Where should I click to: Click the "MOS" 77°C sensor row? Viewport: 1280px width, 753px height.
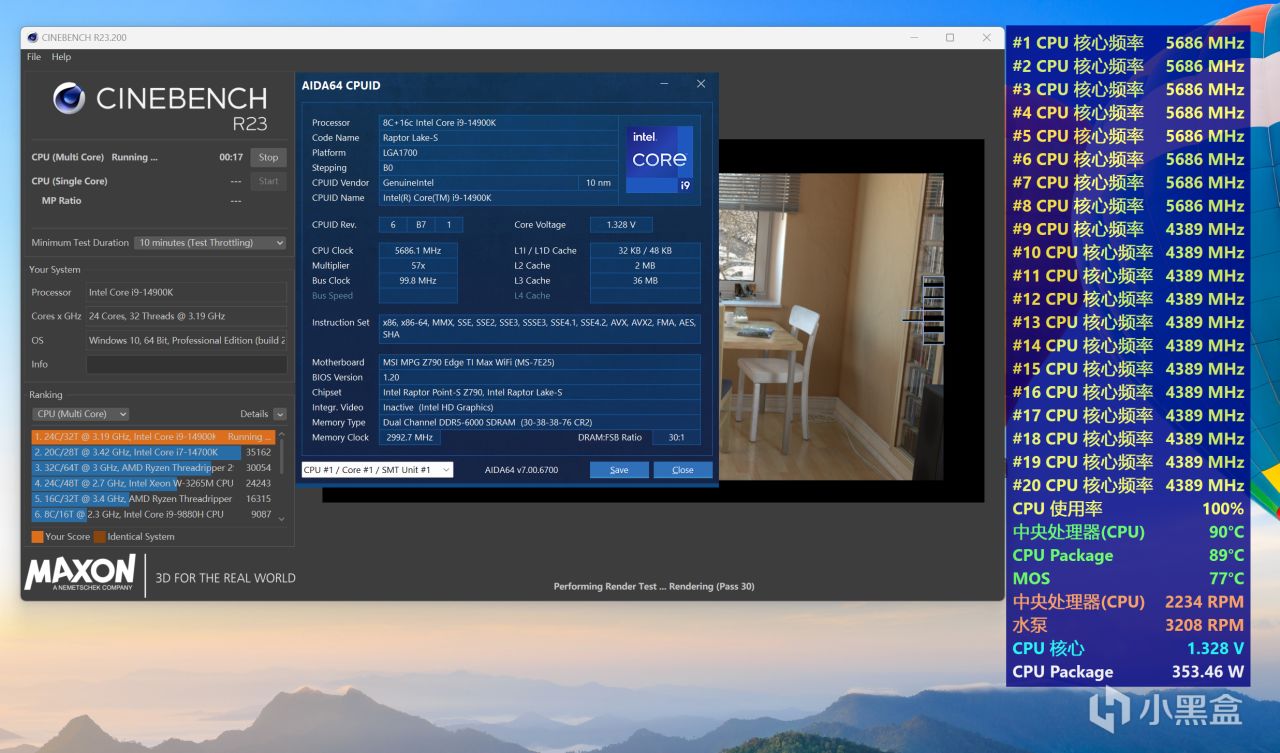(1128, 578)
